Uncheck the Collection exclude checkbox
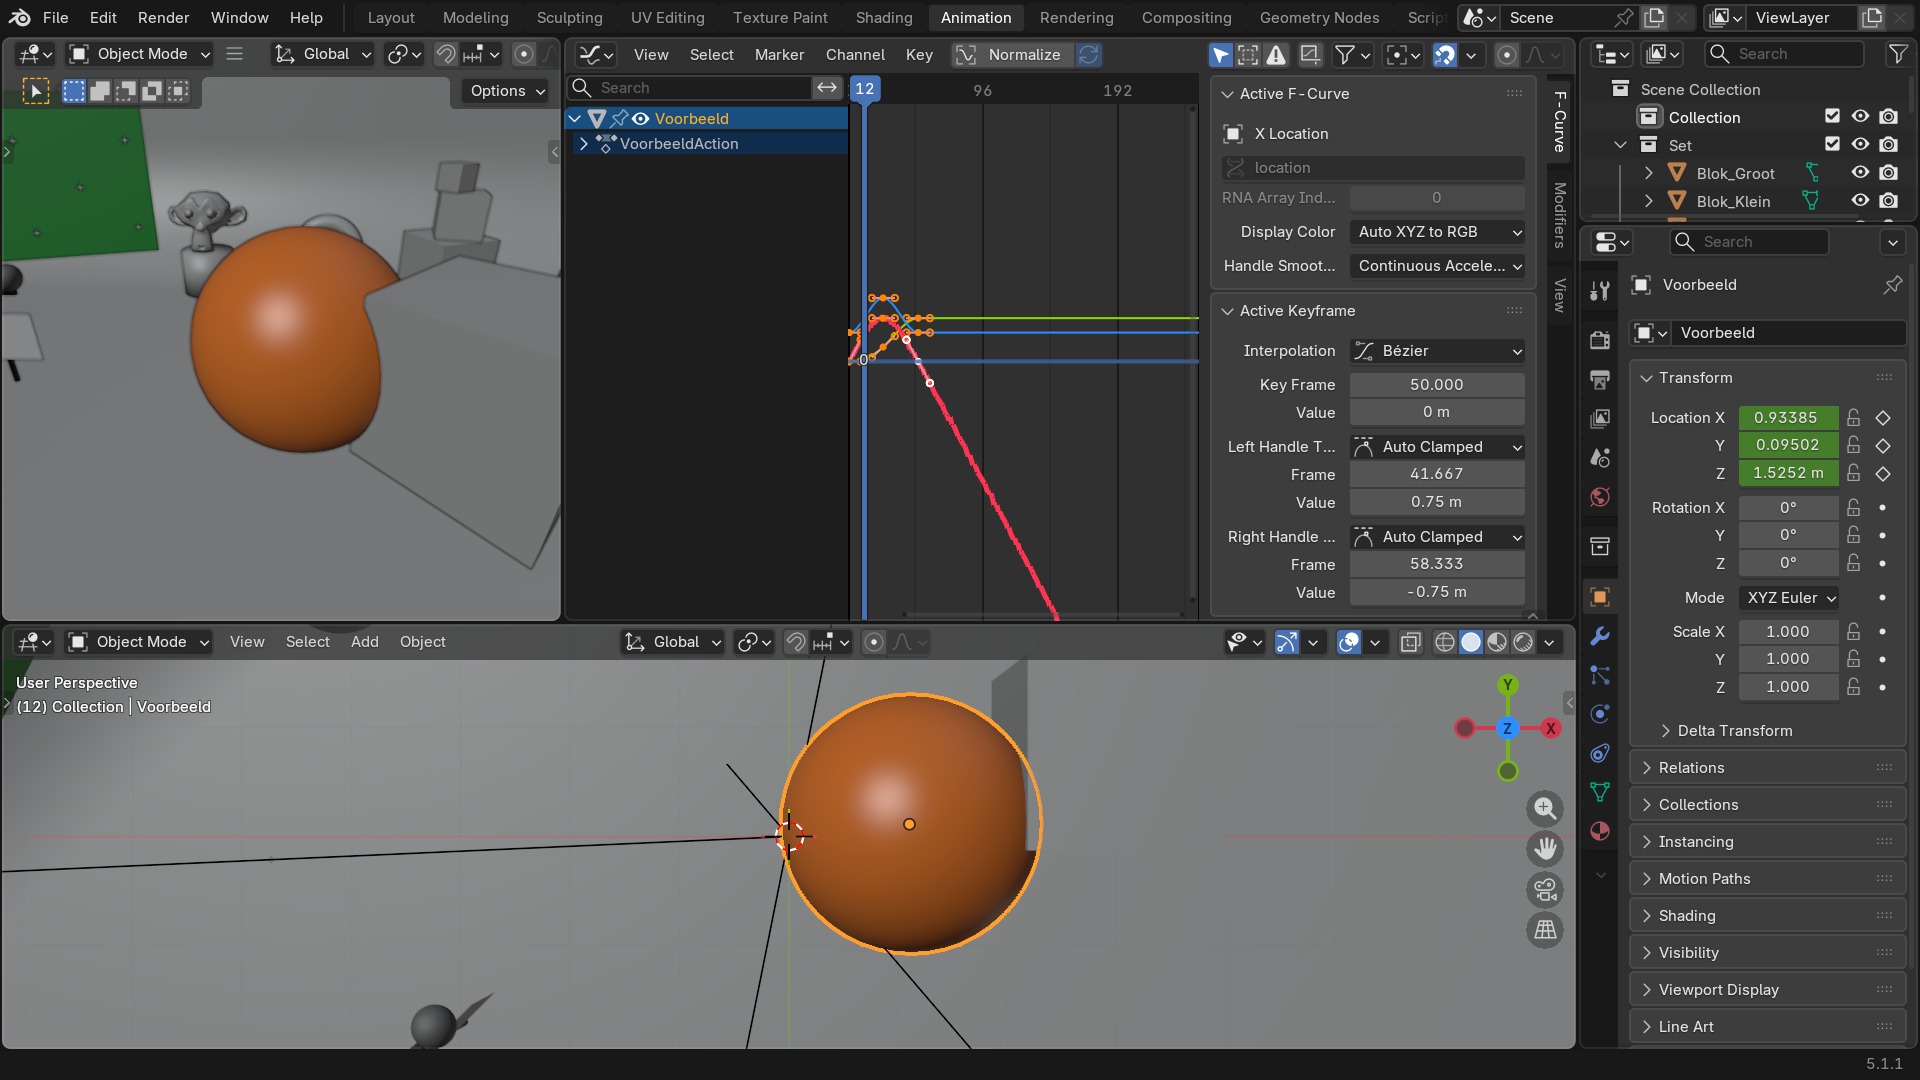This screenshot has height=1080, width=1920. click(x=1832, y=117)
